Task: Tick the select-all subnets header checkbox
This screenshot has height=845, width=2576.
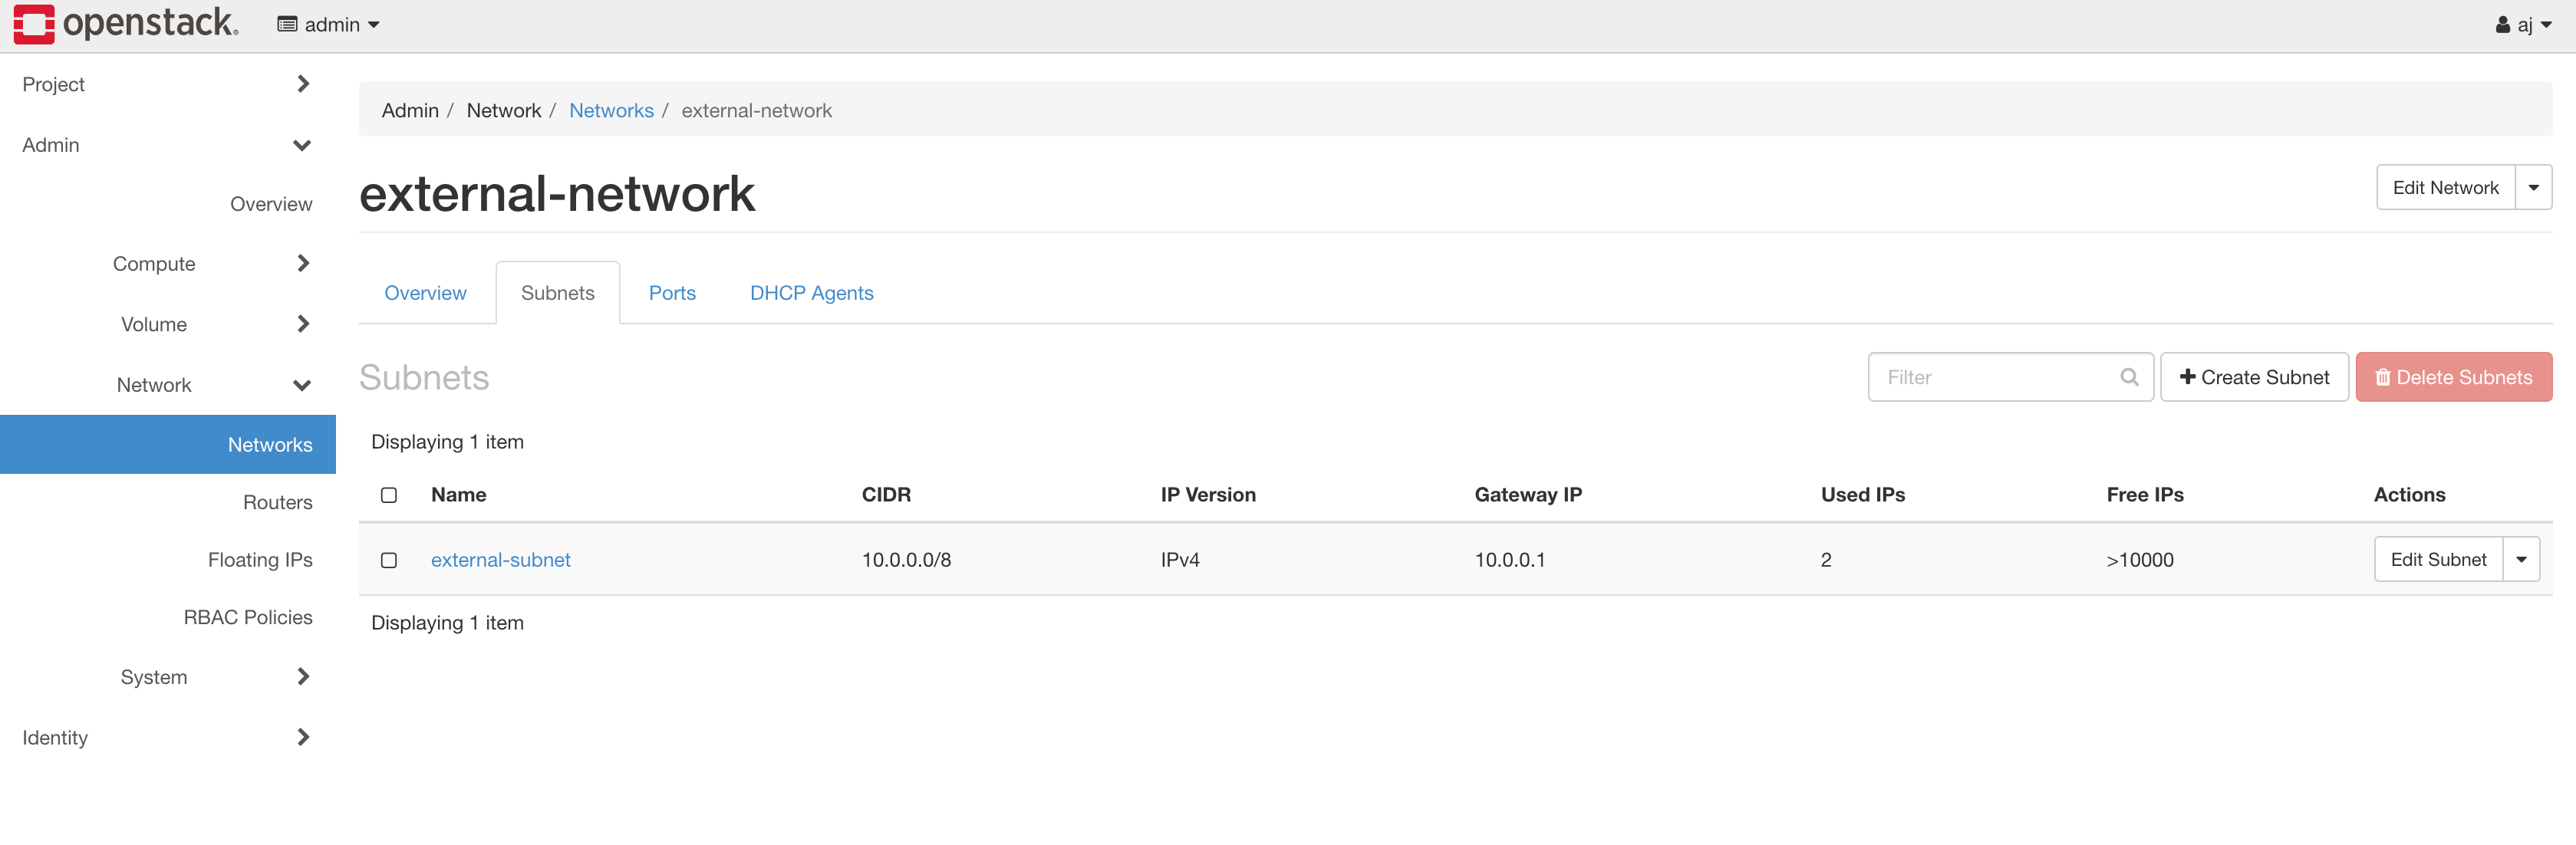Action: tap(389, 495)
